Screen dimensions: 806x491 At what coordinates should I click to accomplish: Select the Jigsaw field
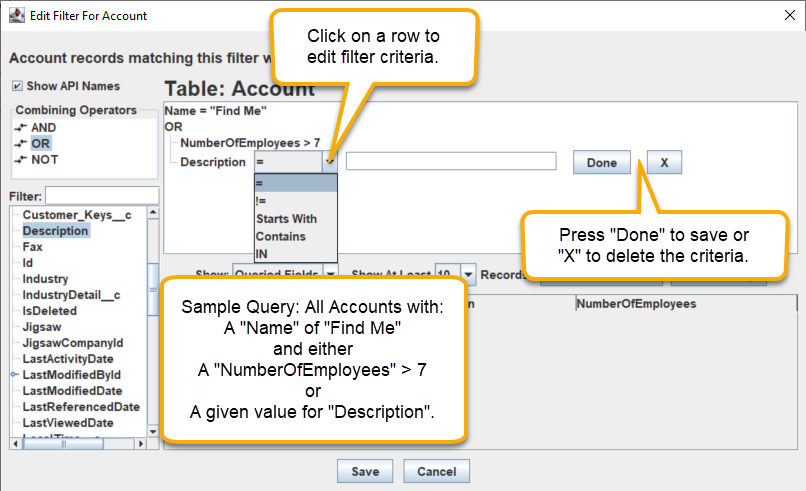[42, 326]
